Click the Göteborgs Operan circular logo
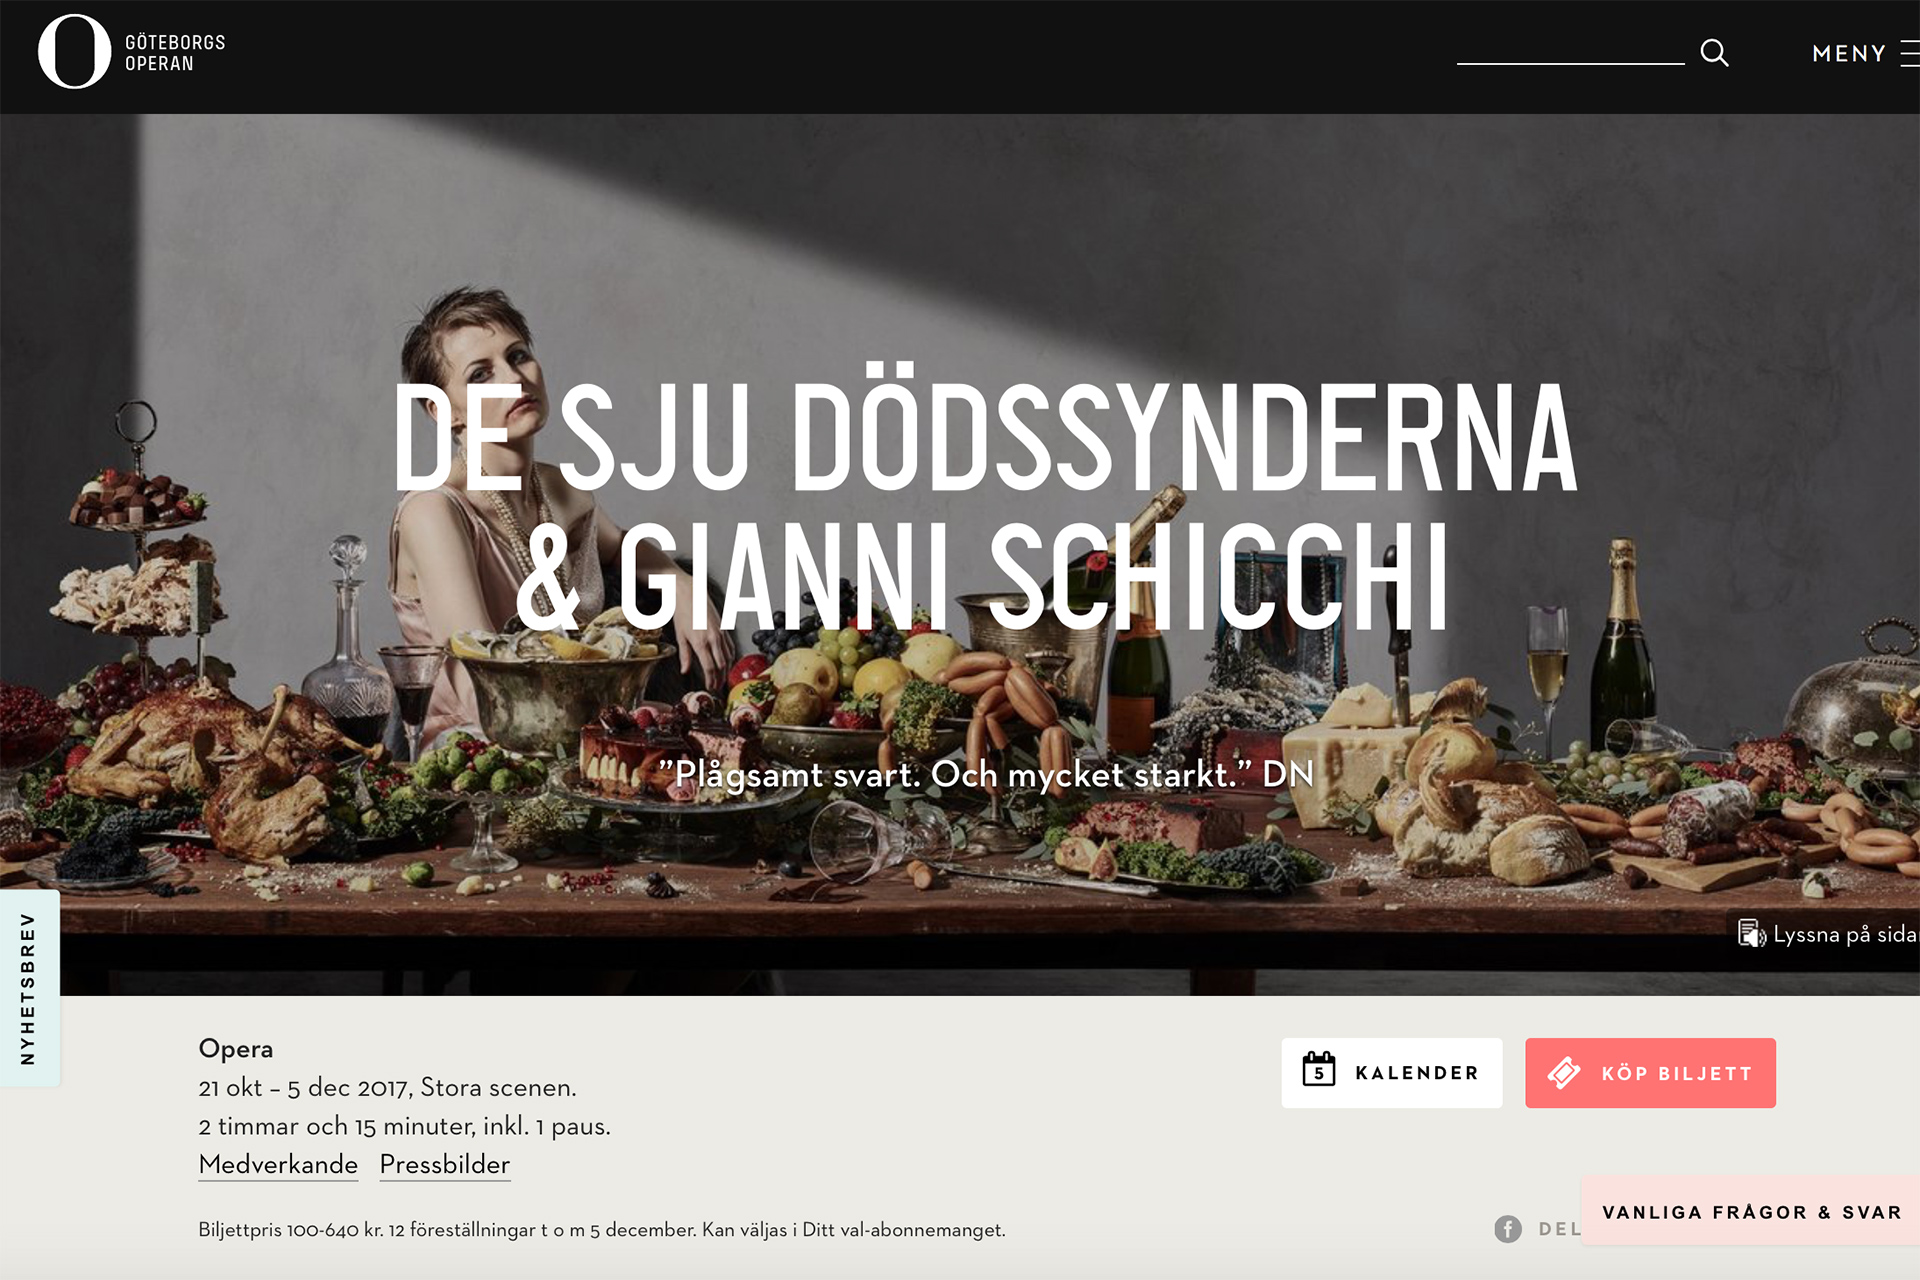The width and height of the screenshot is (1920, 1280). click(74, 52)
